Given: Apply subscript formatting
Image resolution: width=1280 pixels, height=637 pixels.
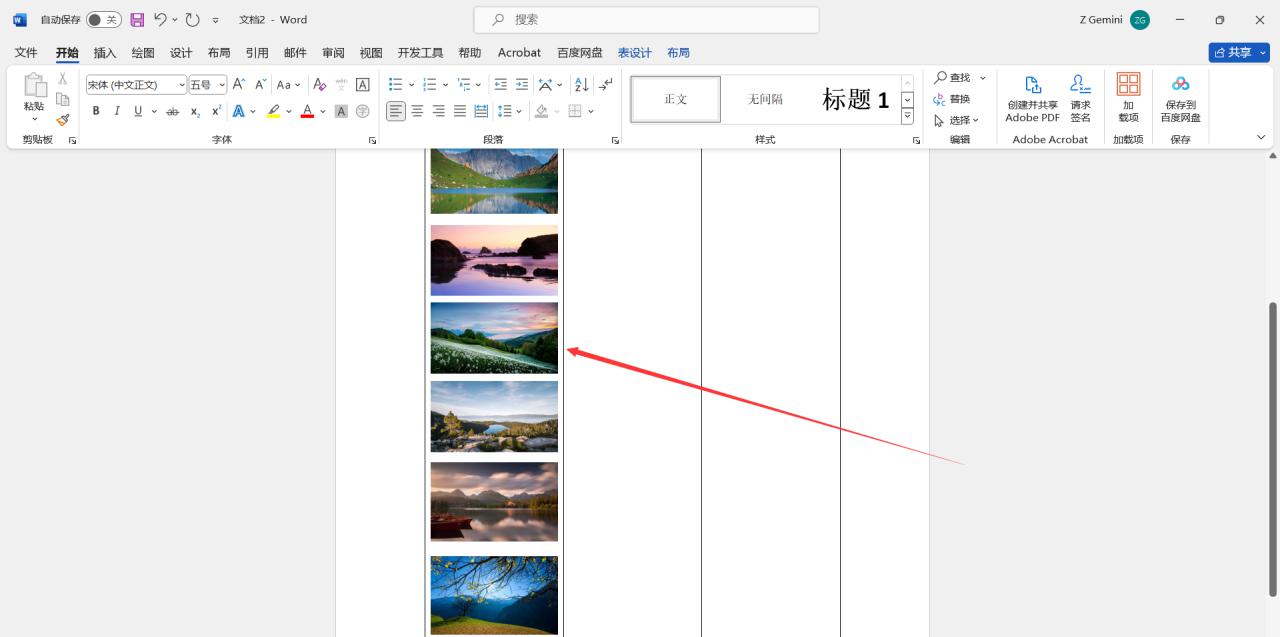Looking at the screenshot, I should 195,111.
